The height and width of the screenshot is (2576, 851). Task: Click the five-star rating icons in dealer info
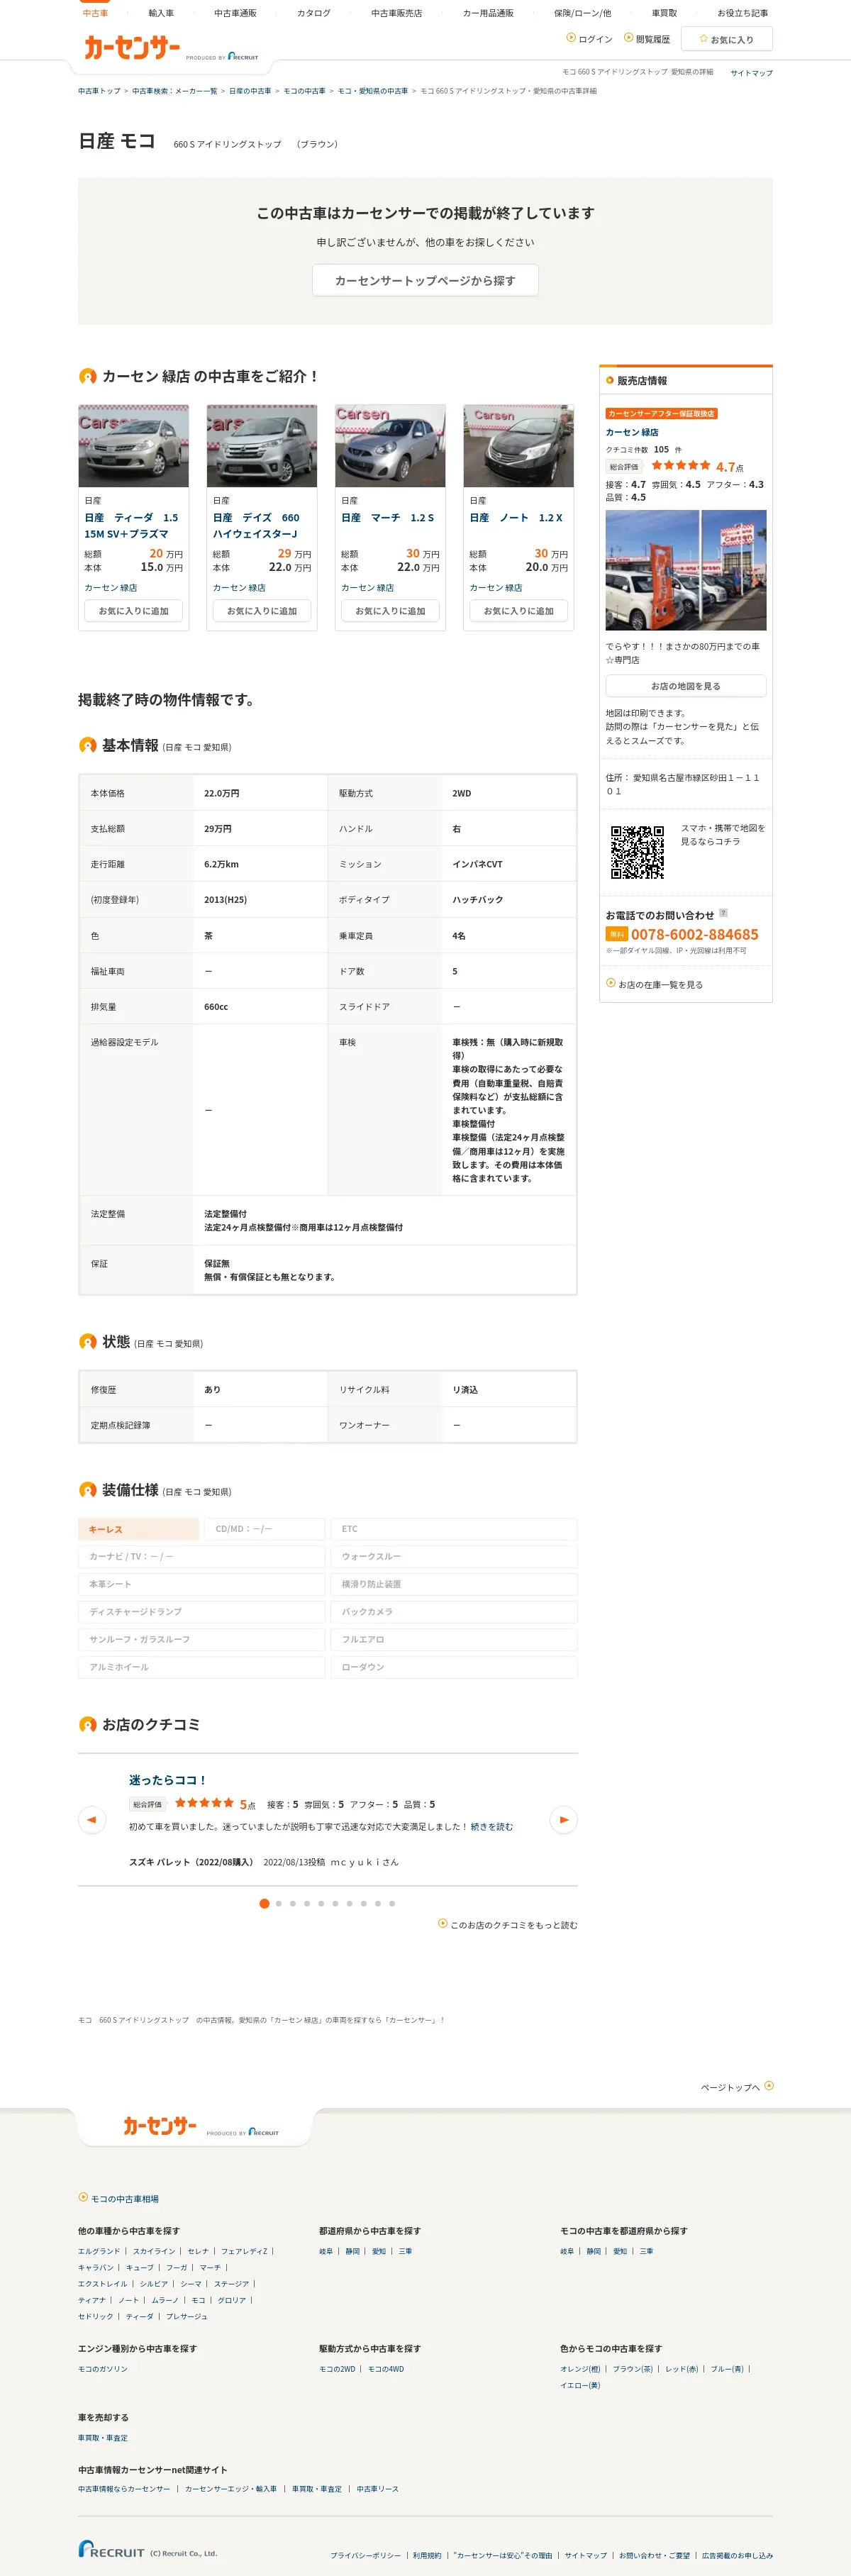coord(680,466)
